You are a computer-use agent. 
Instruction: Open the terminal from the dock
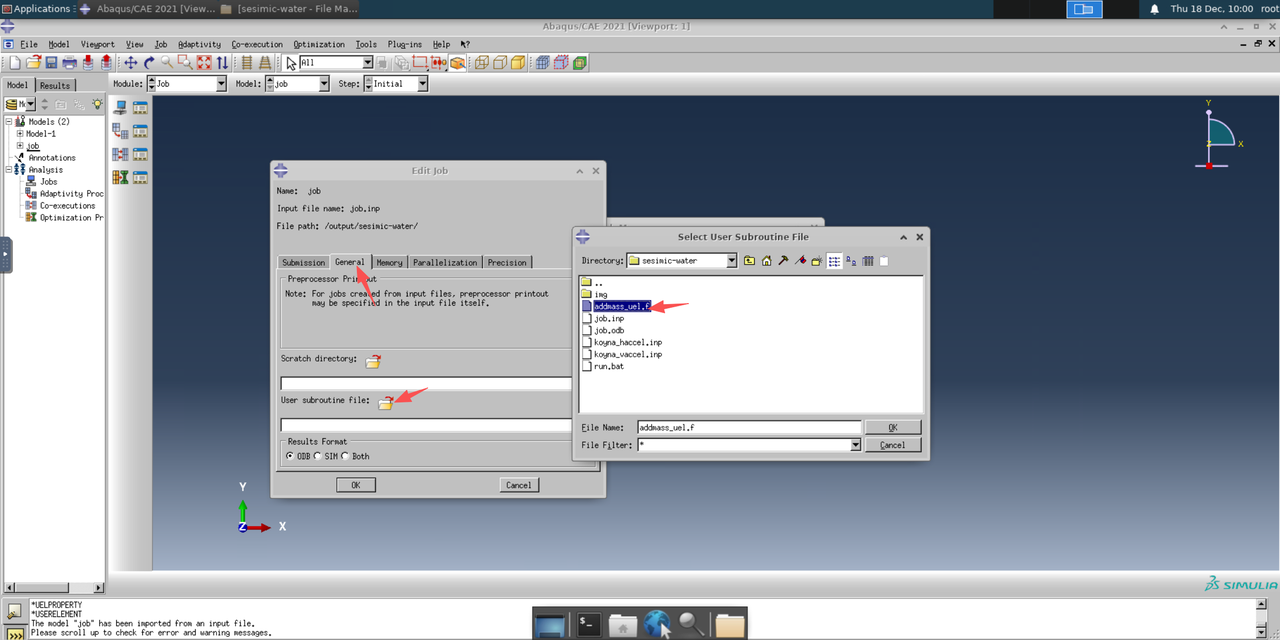(x=589, y=625)
